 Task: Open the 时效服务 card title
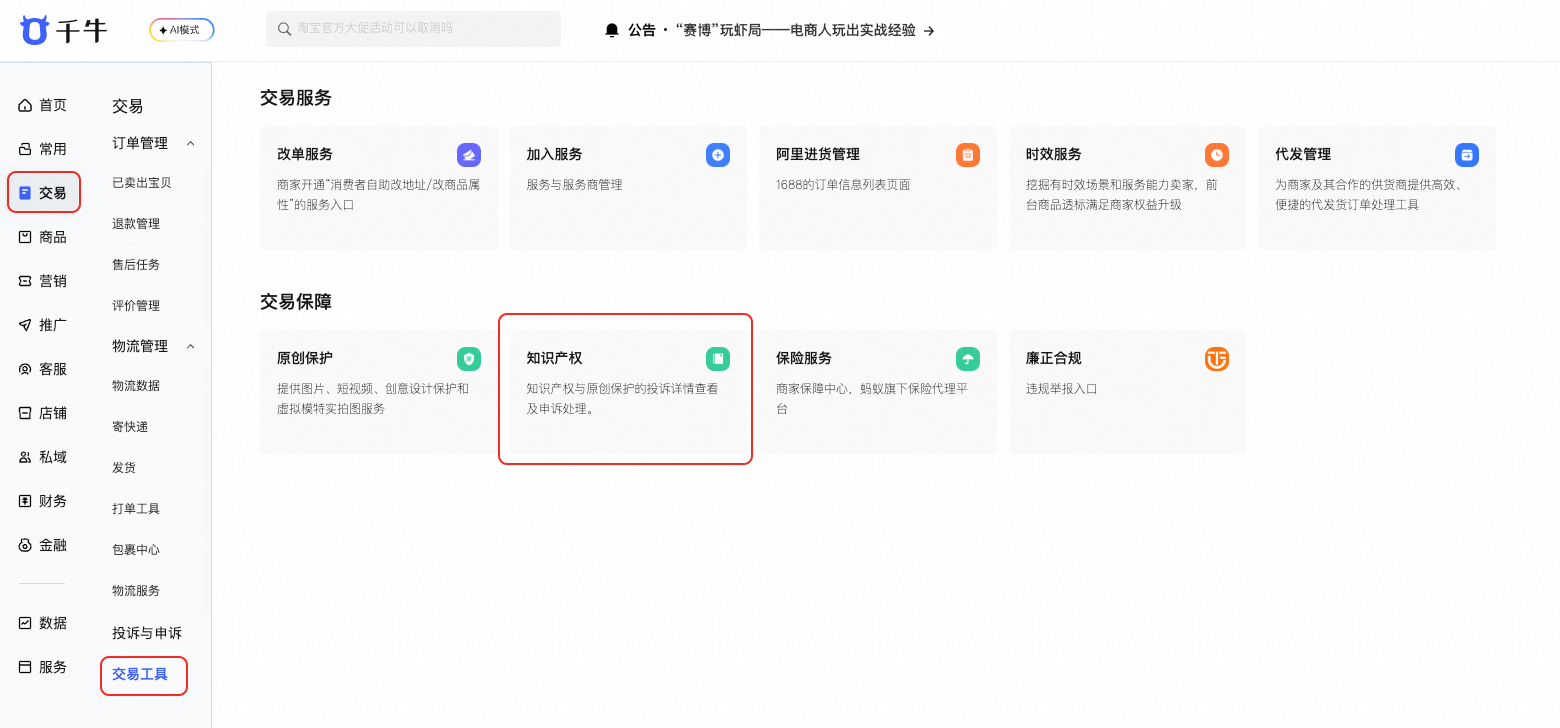(1054, 154)
